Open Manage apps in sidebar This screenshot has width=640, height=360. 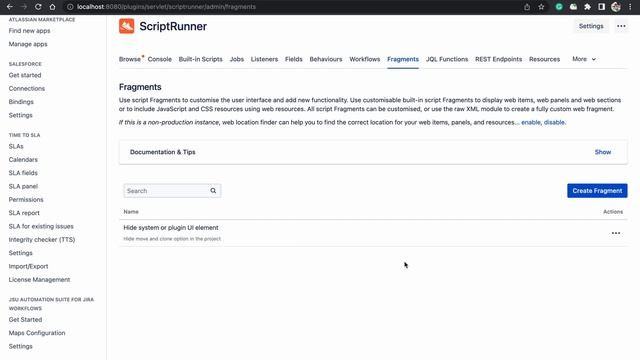(28, 44)
